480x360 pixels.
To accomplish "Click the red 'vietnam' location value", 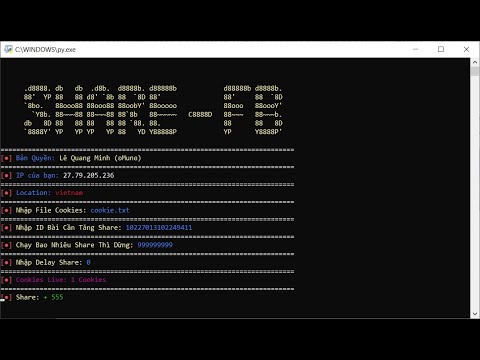I will click(69, 193).
